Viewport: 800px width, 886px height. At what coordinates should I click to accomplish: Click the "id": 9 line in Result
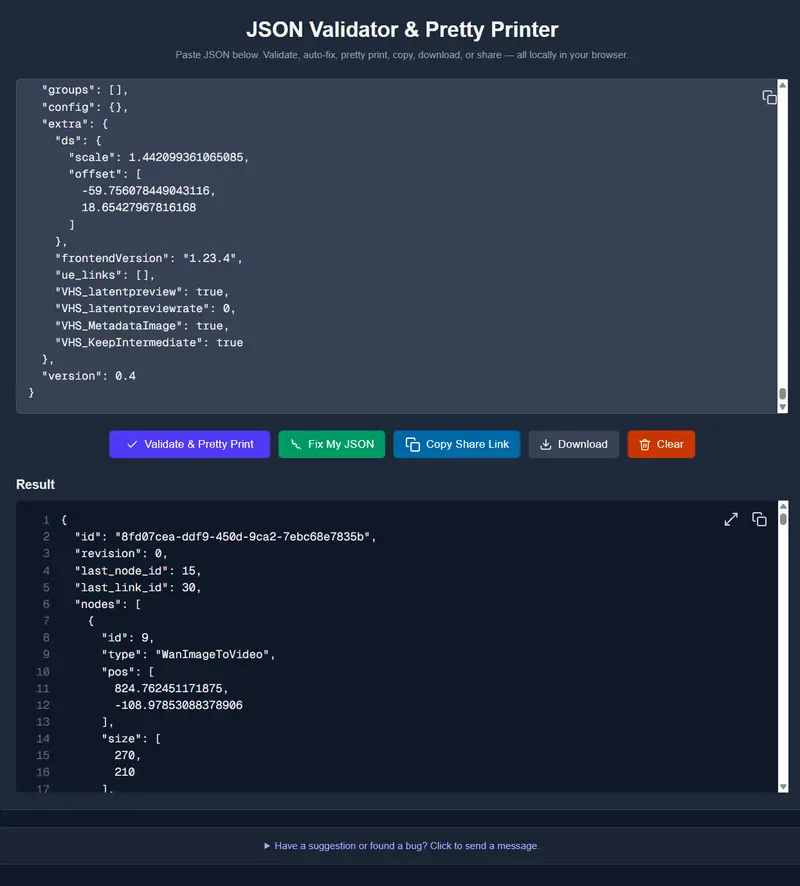click(128, 638)
